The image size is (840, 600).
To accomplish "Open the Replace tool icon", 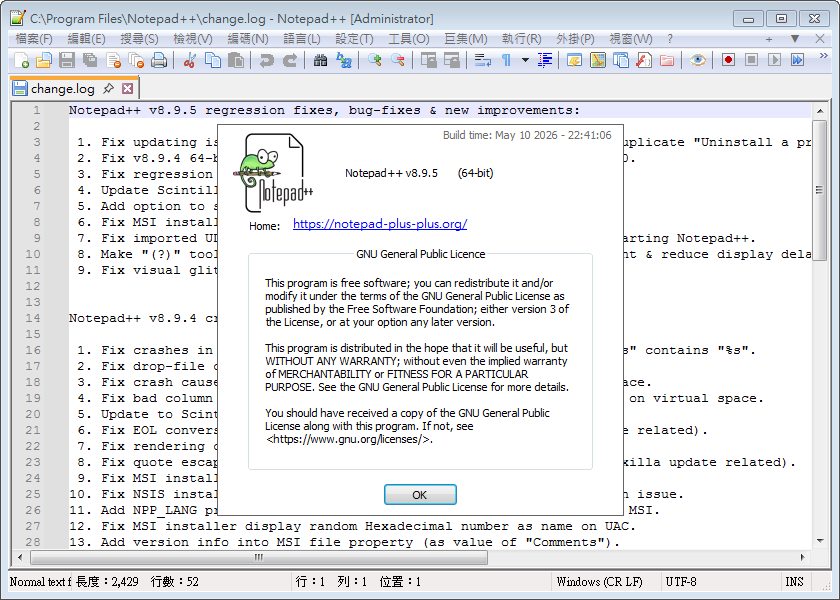I will click(343, 60).
